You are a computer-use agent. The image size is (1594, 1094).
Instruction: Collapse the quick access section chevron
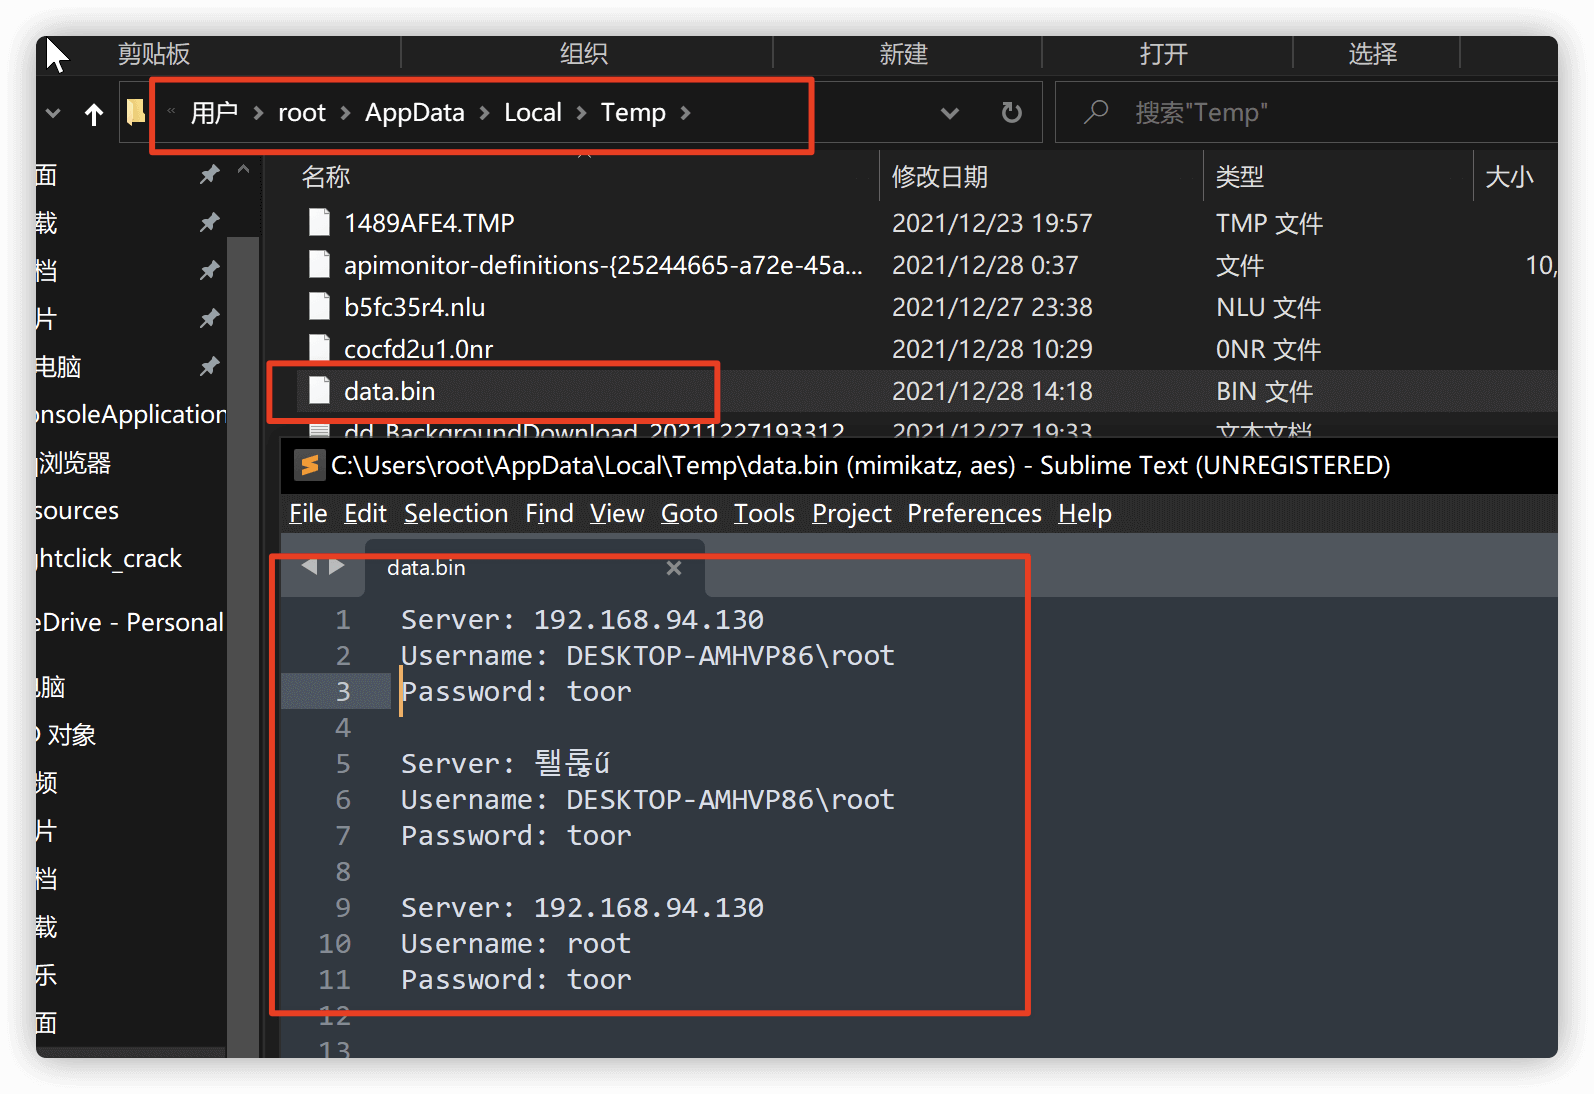click(243, 171)
